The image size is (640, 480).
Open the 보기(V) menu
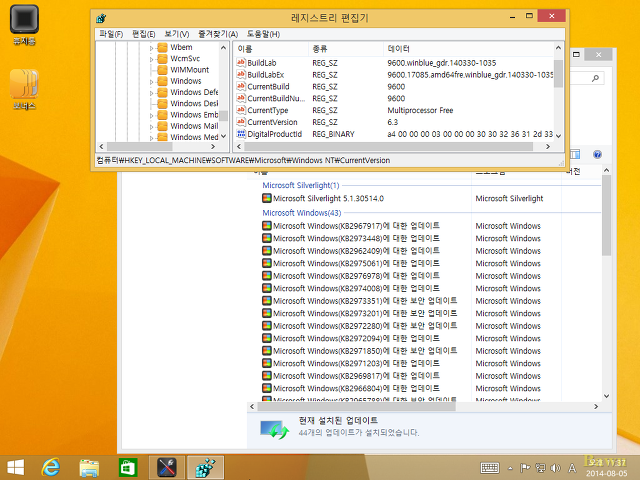coord(177,34)
